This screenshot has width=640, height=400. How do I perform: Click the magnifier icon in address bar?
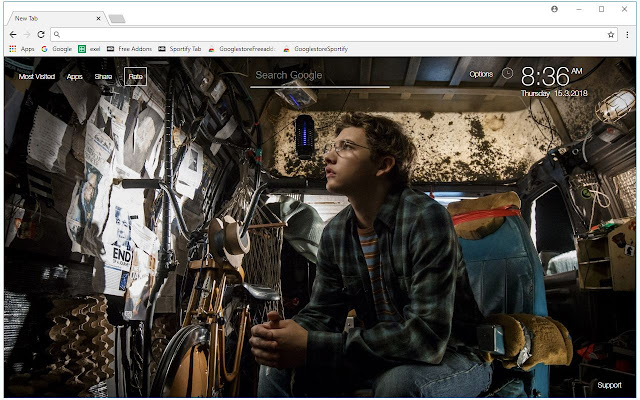[57, 35]
